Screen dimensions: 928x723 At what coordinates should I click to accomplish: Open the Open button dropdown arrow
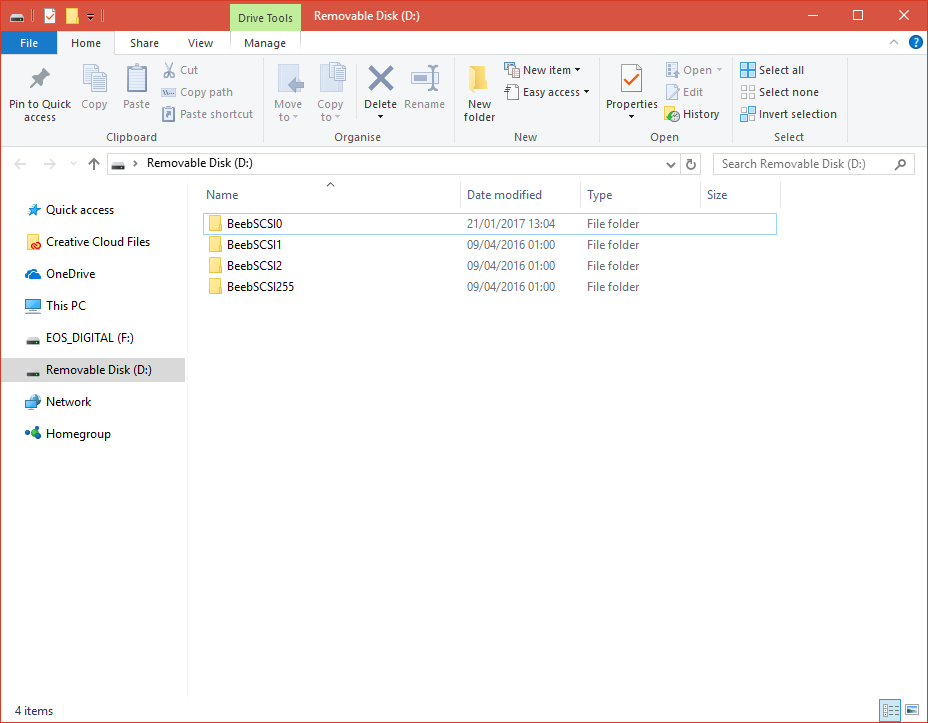pos(719,70)
